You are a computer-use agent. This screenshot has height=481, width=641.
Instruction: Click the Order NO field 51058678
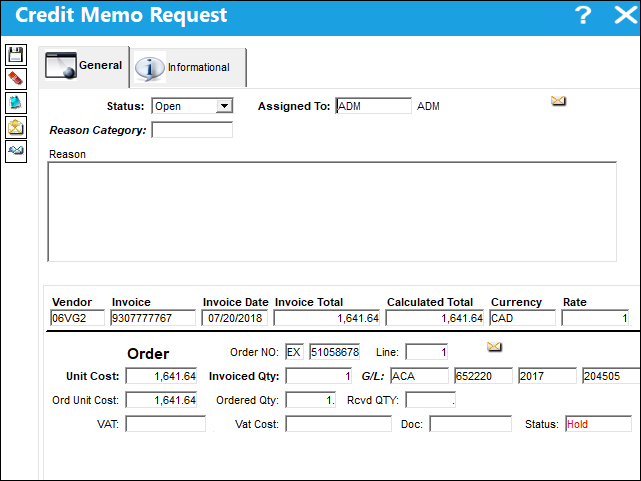[334, 352]
